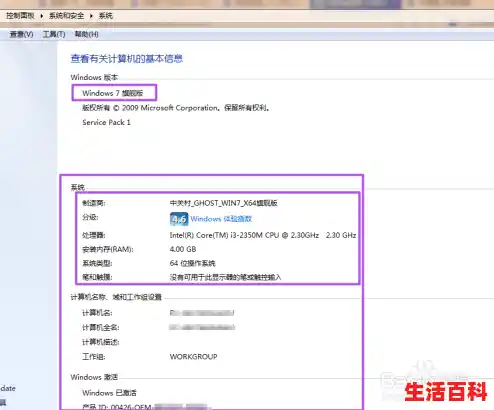Click the WORKGROUP value
This screenshot has width=494, height=410.
pos(194,357)
